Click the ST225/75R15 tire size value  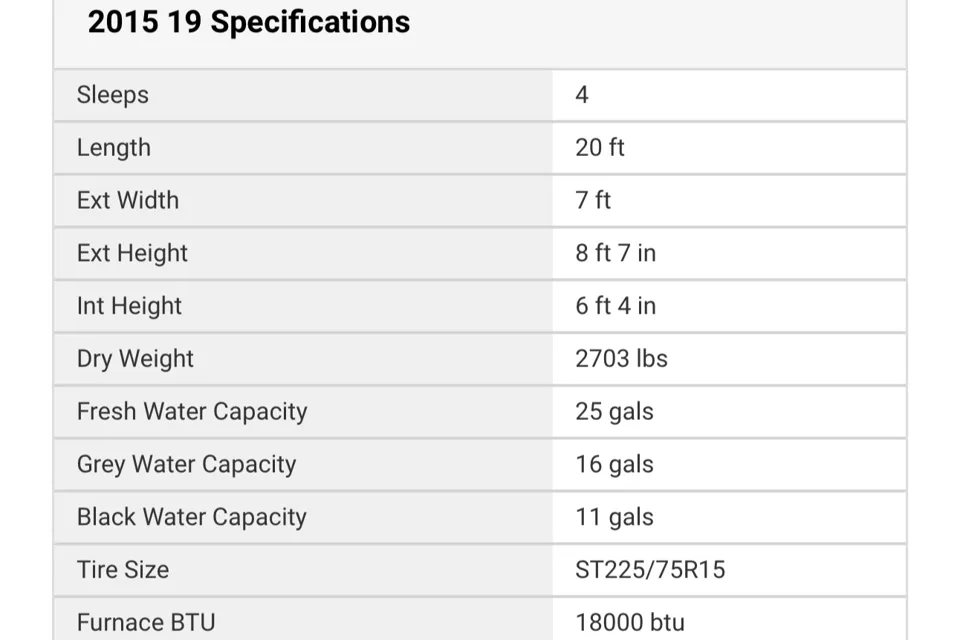coord(650,570)
